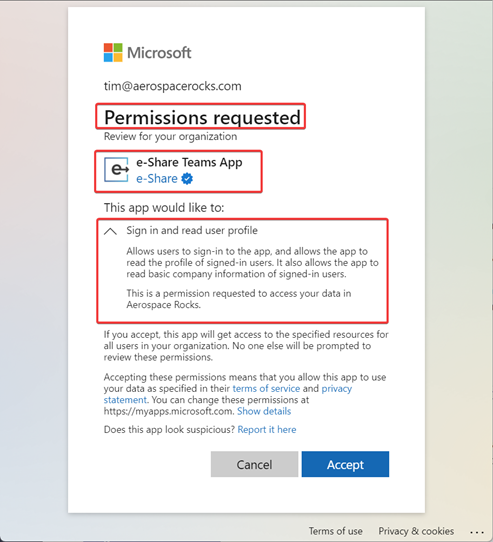Open Privacy & cookies in footer

[416, 531]
